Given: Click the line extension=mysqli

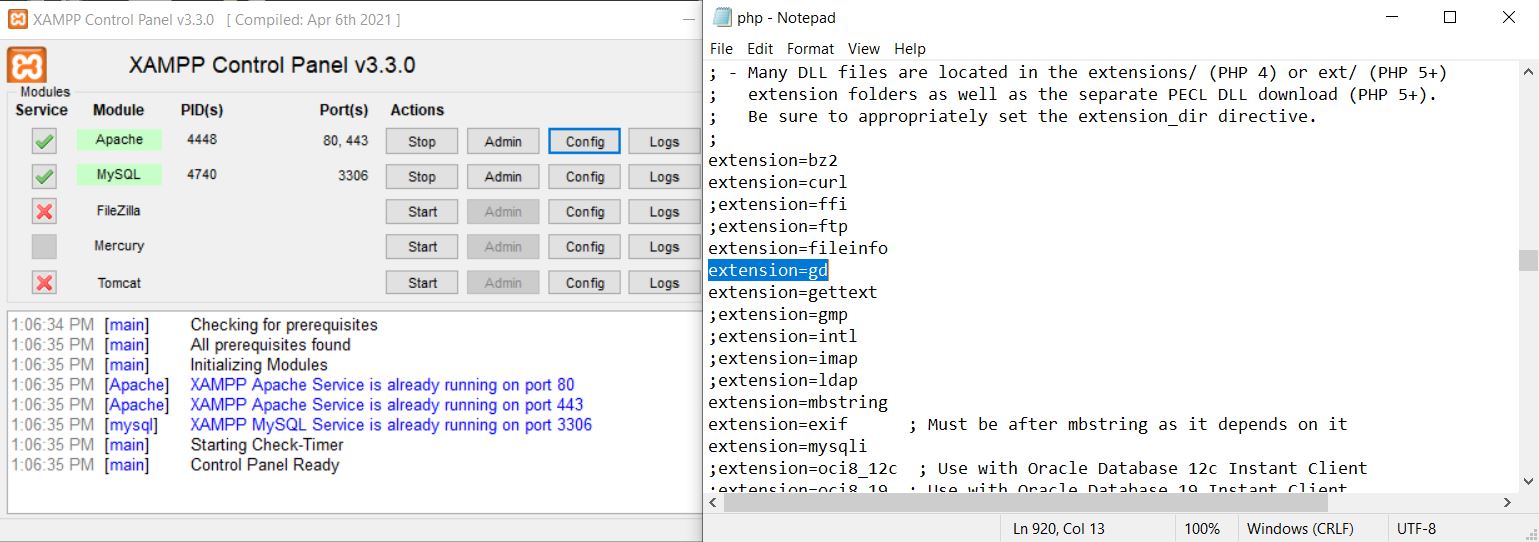Looking at the screenshot, I should point(788,446).
